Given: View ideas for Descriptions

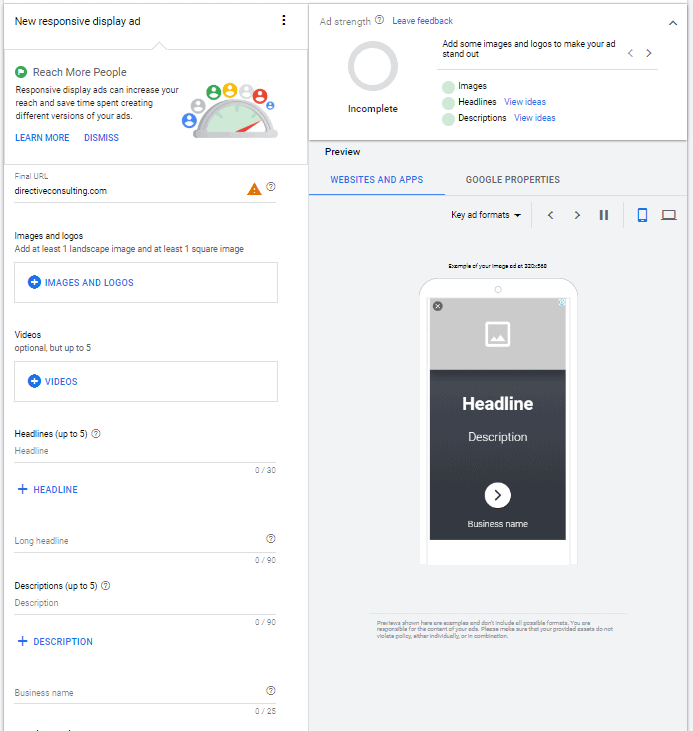Looking at the screenshot, I should pos(534,117).
